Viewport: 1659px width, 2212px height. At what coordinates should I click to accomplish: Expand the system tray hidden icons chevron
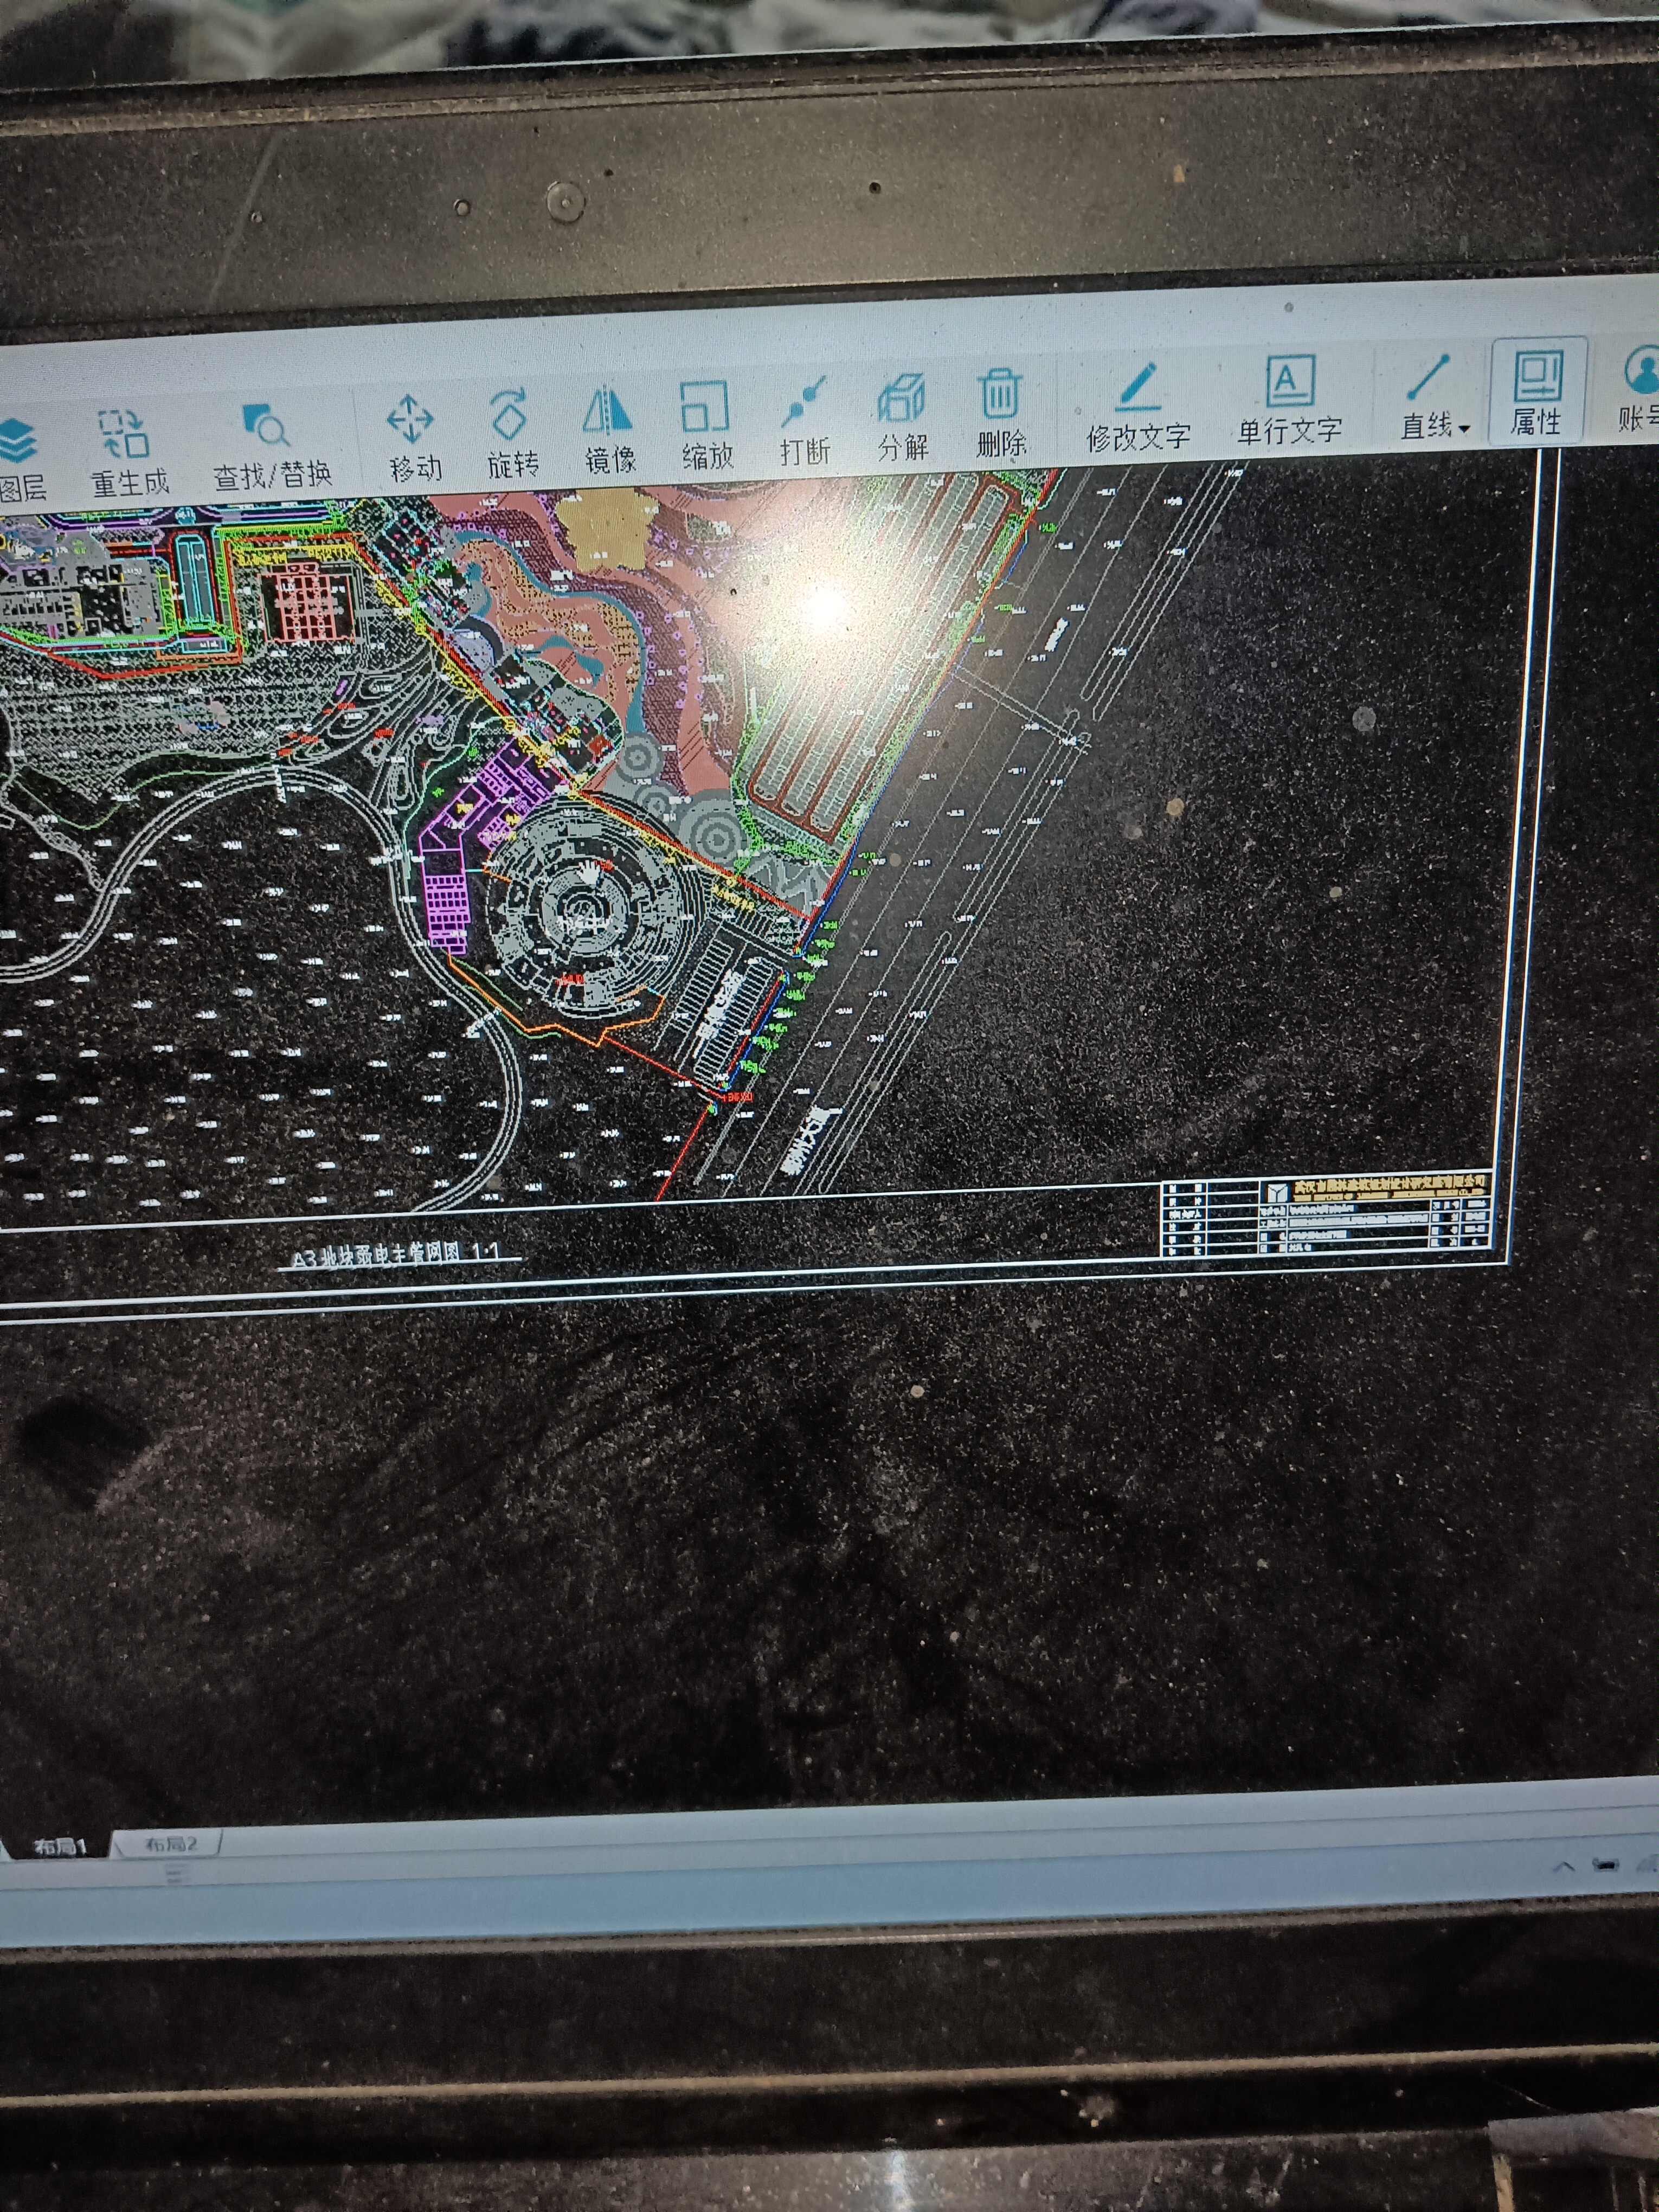(1564, 1867)
